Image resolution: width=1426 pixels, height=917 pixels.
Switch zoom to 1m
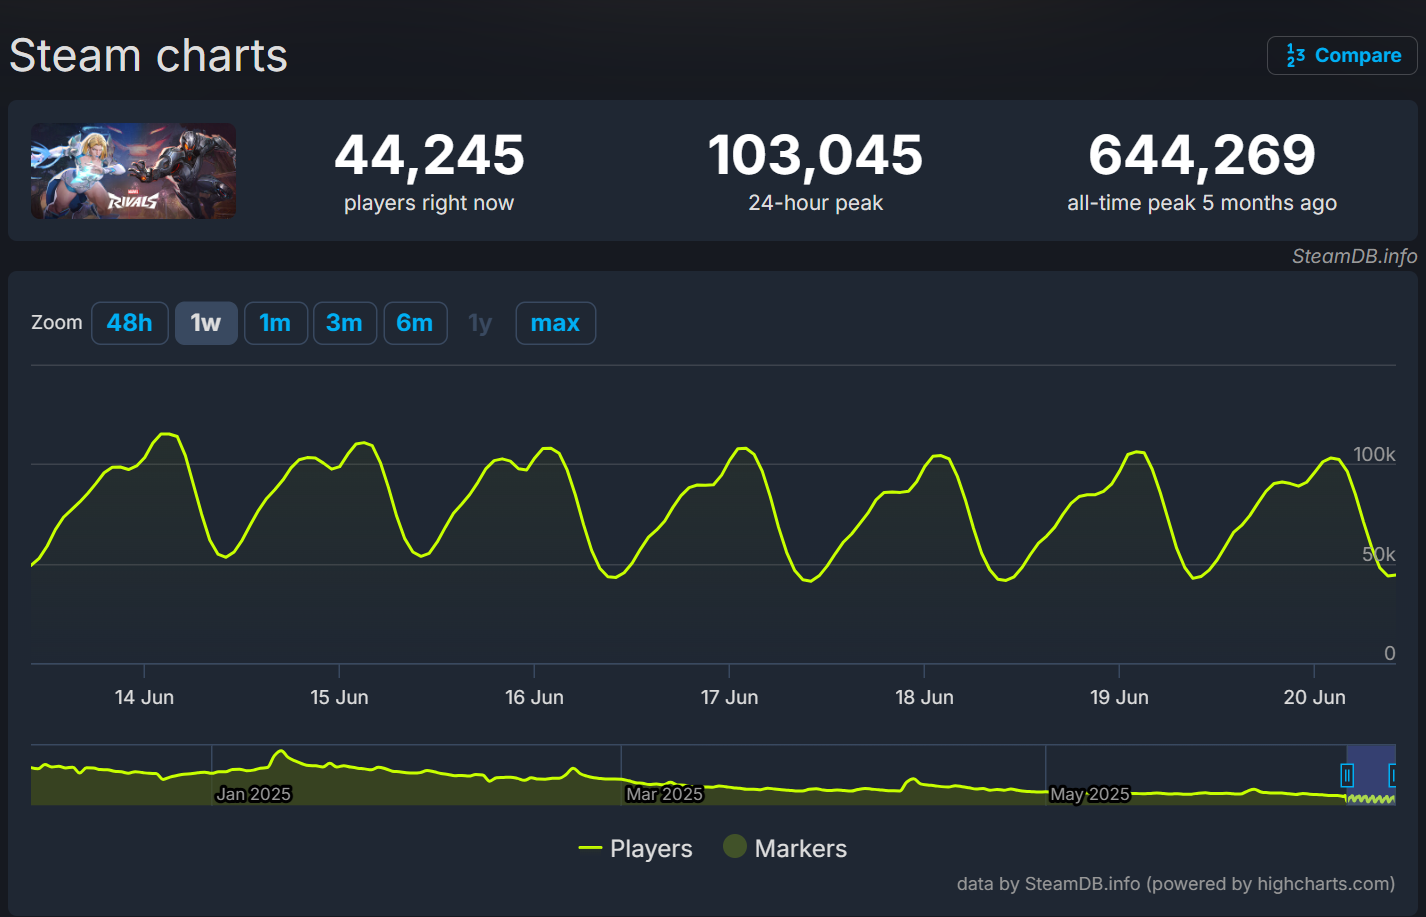pyautogui.click(x=275, y=323)
